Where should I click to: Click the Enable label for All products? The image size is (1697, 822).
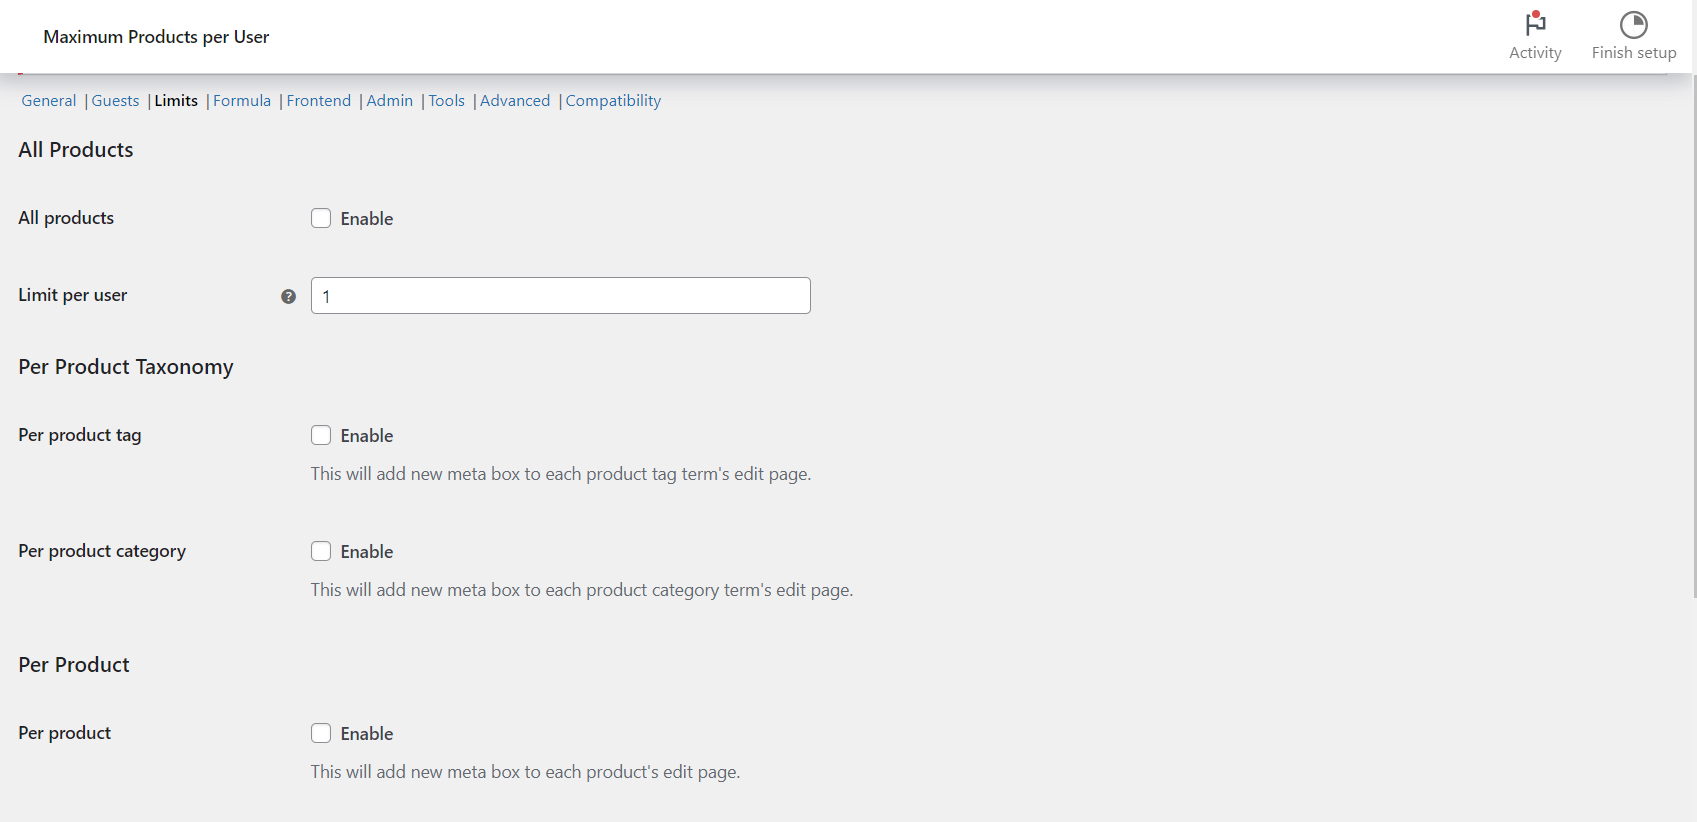pos(367,219)
